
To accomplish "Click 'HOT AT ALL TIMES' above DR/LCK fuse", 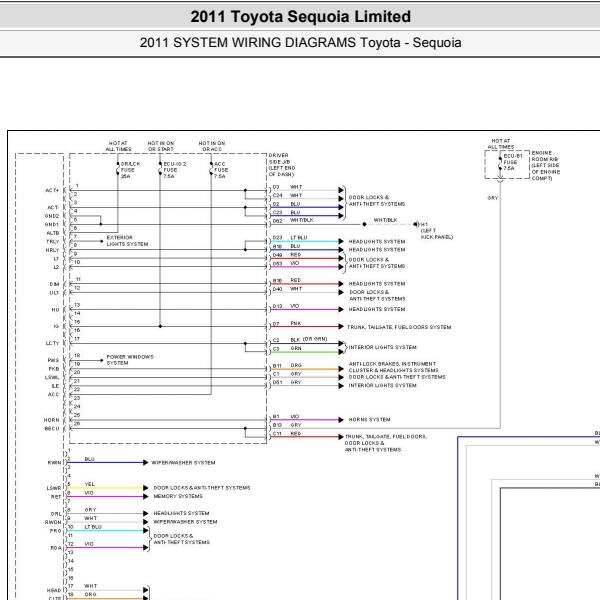I will [118, 146].
